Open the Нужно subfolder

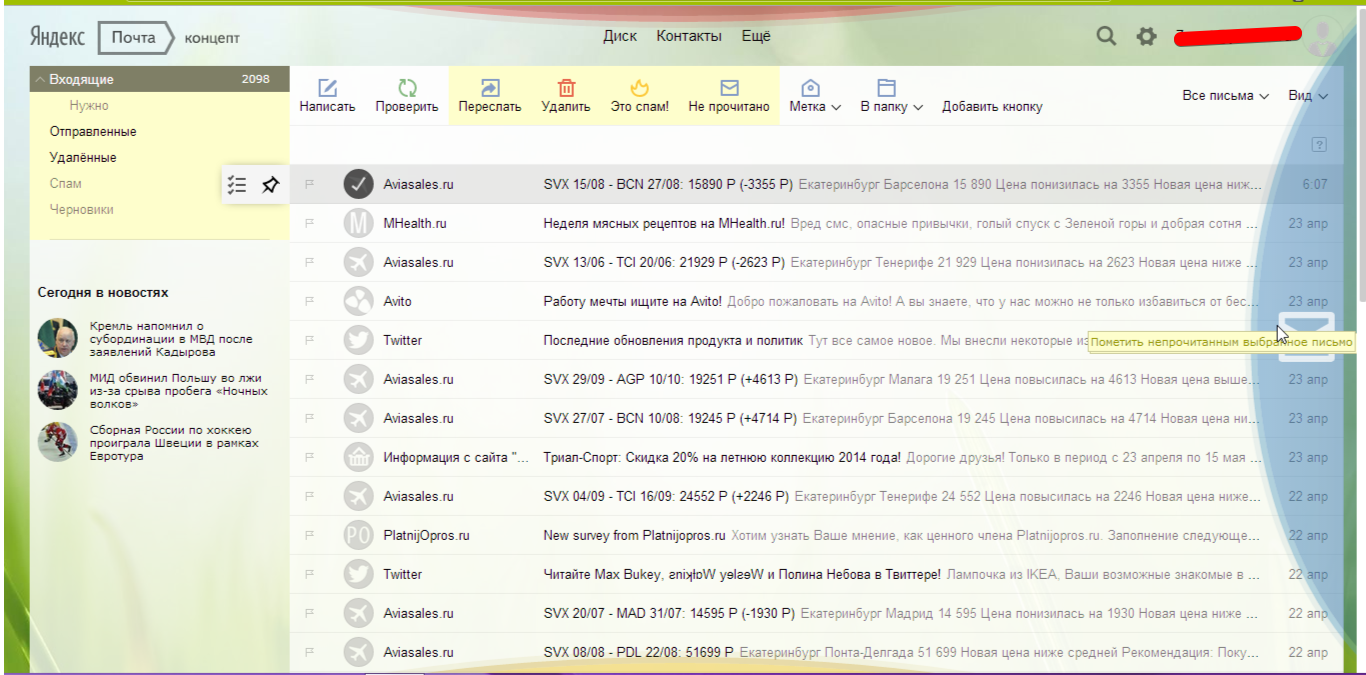tap(89, 106)
